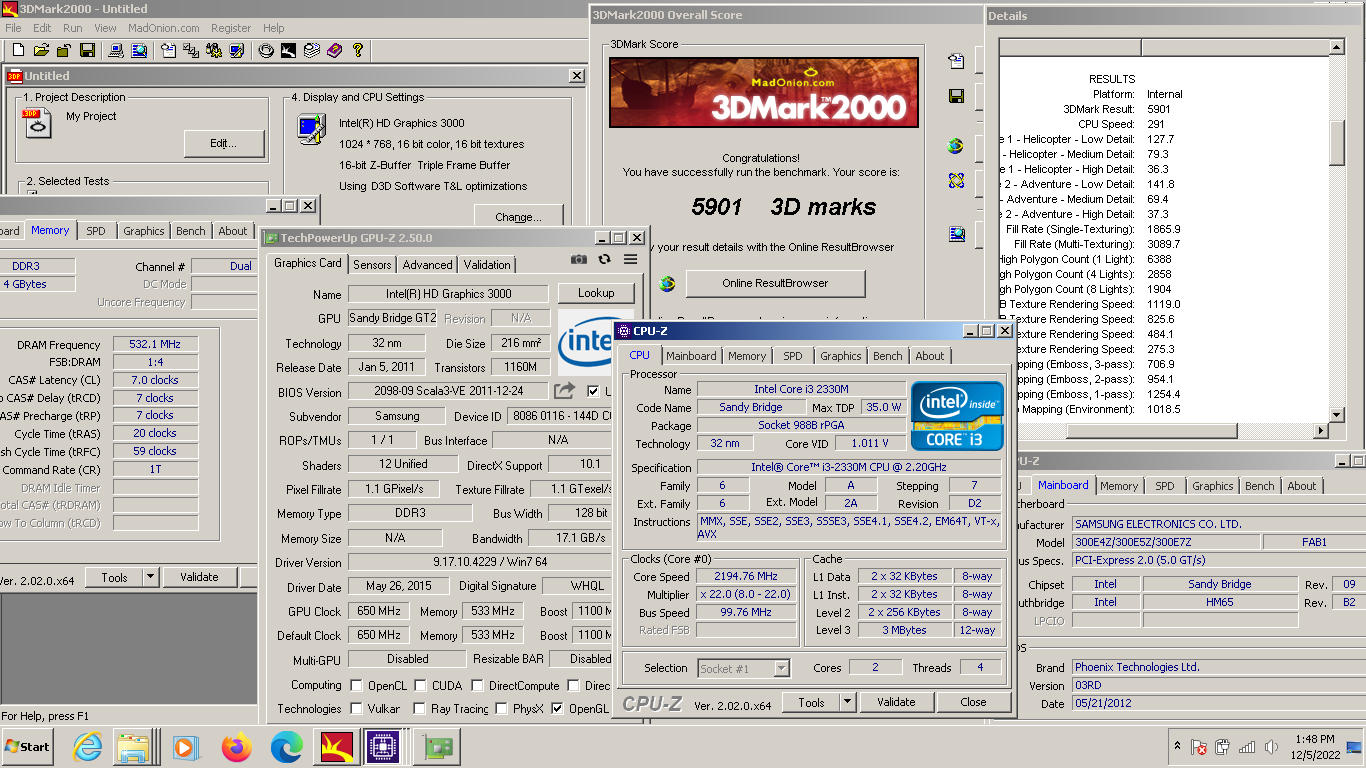Toggle the OpenGL checkbox in GPU-Z
This screenshot has width=1366, height=768.
point(557,709)
